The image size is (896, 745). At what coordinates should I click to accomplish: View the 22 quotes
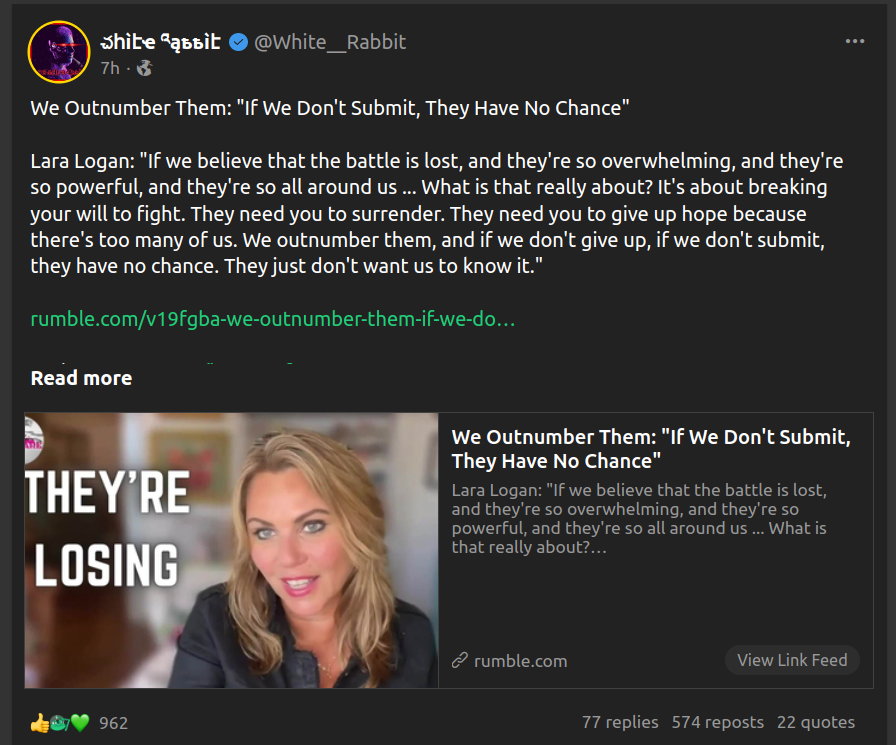[816, 722]
